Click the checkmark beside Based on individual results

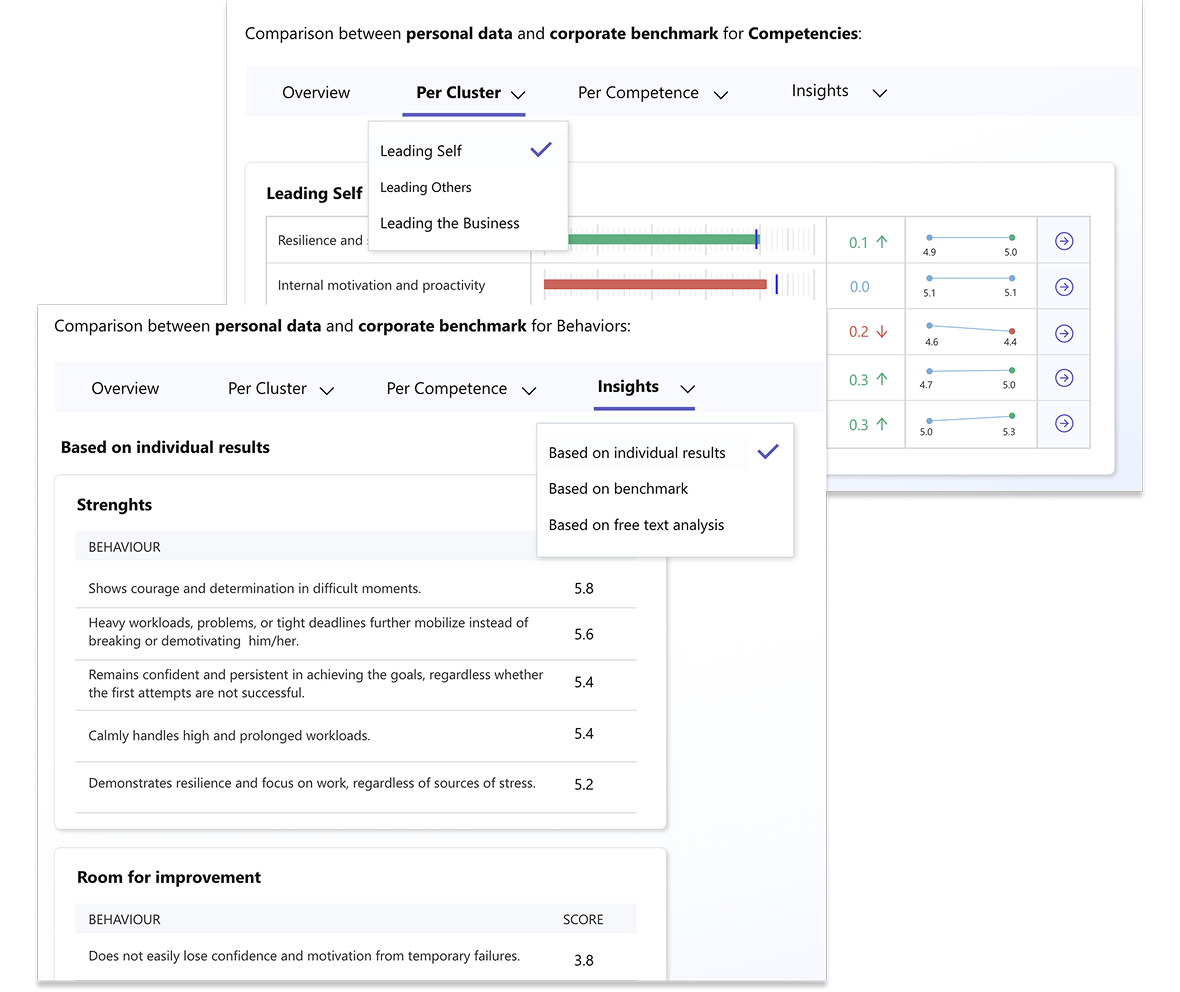767,452
